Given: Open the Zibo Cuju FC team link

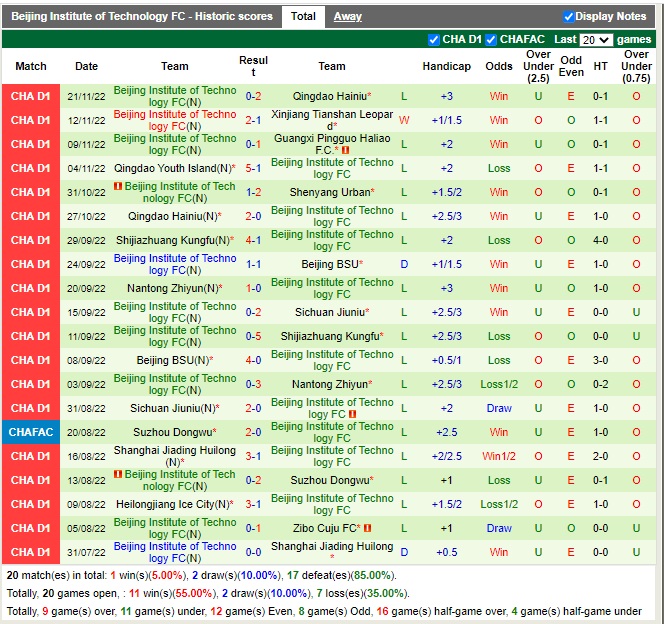Looking at the screenshot, I should pos(323,528).
